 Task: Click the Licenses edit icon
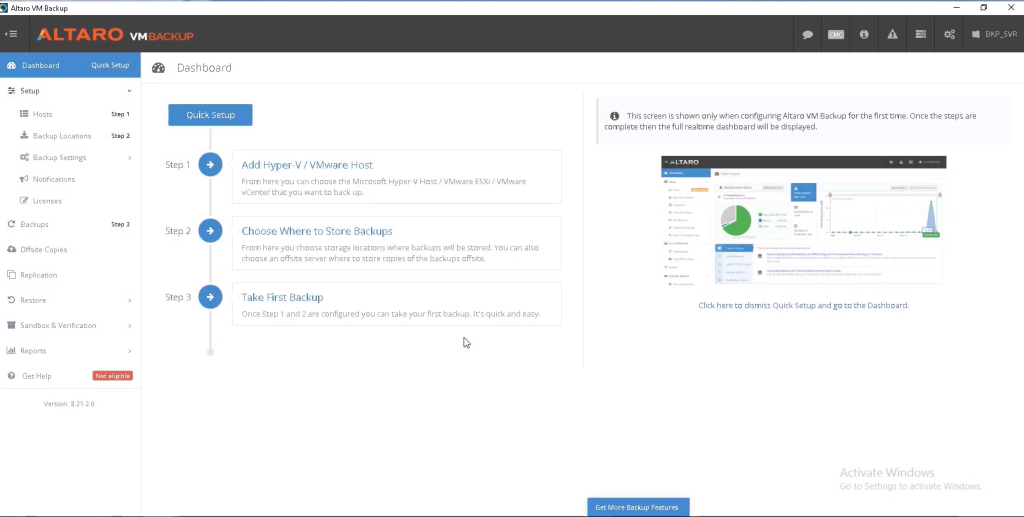point(24,200)
